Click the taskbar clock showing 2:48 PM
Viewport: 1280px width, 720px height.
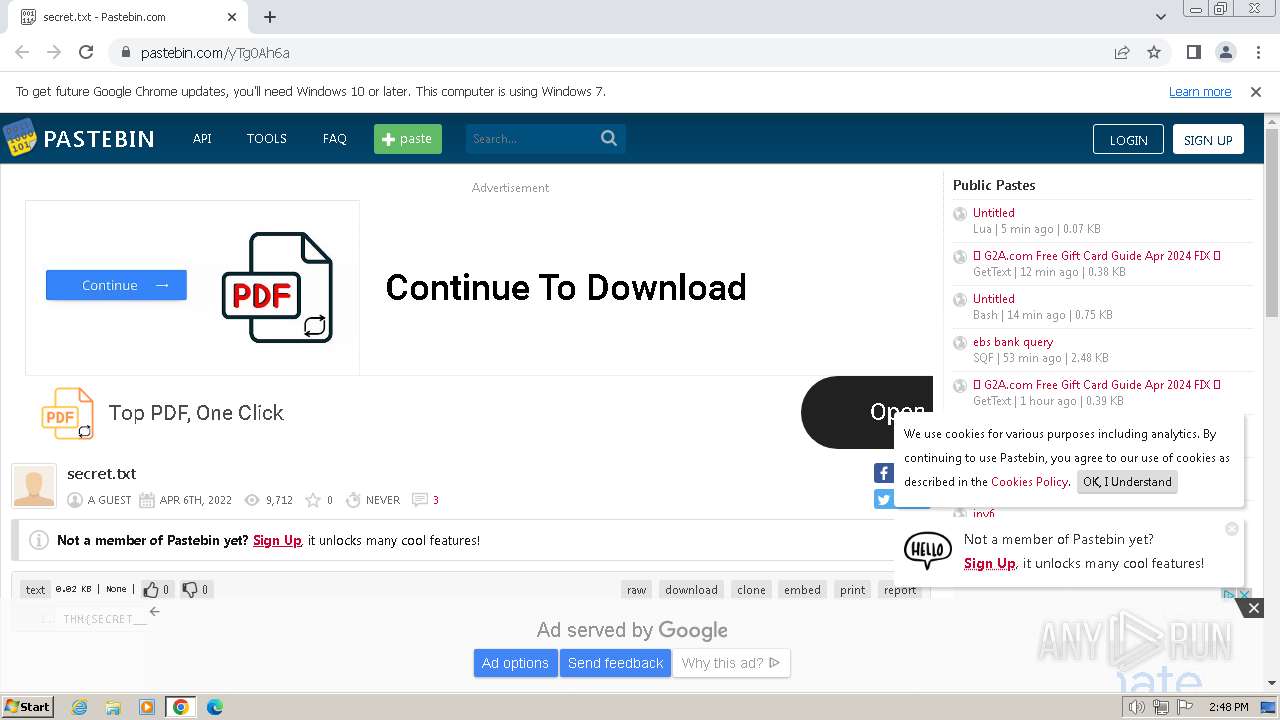click(x=1228, y=707)
